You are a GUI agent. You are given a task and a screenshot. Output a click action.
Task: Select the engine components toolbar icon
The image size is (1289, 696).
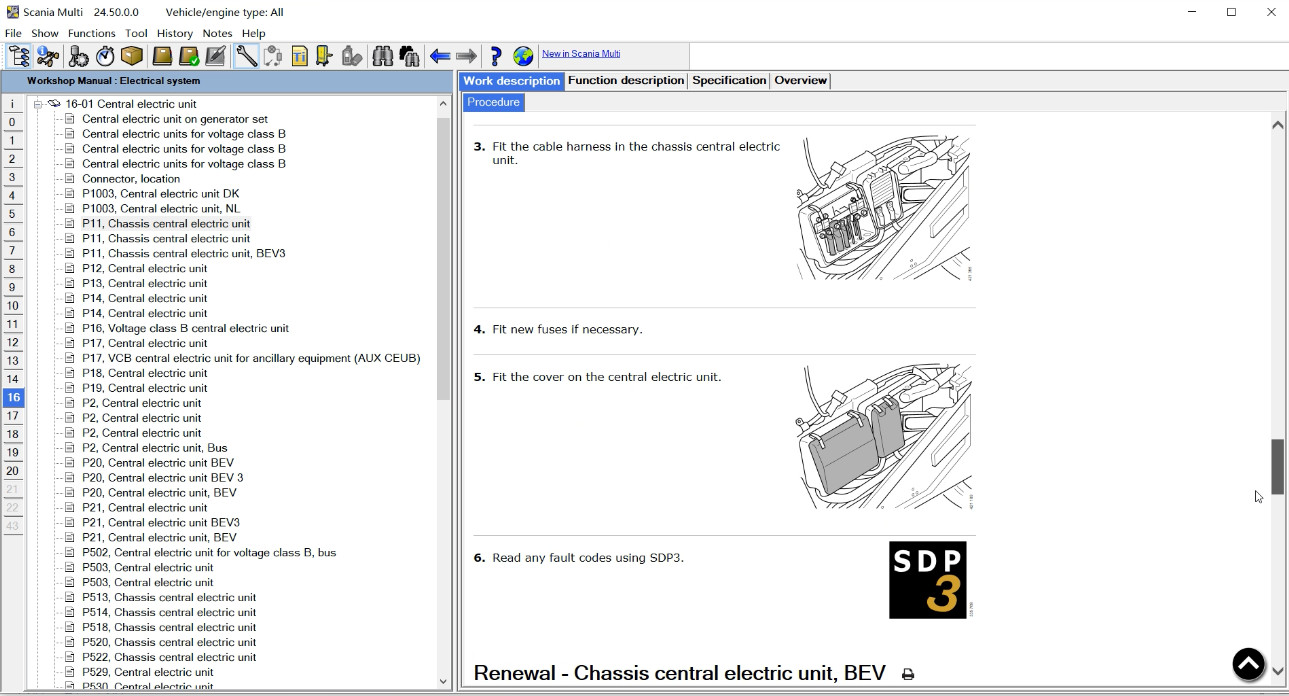[x=79, y=56]
